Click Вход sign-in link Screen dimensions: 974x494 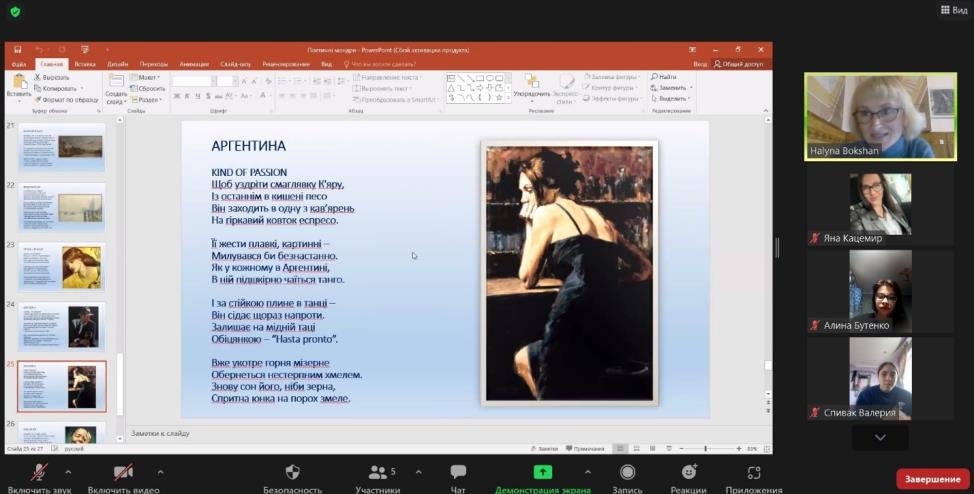(700, 64)
